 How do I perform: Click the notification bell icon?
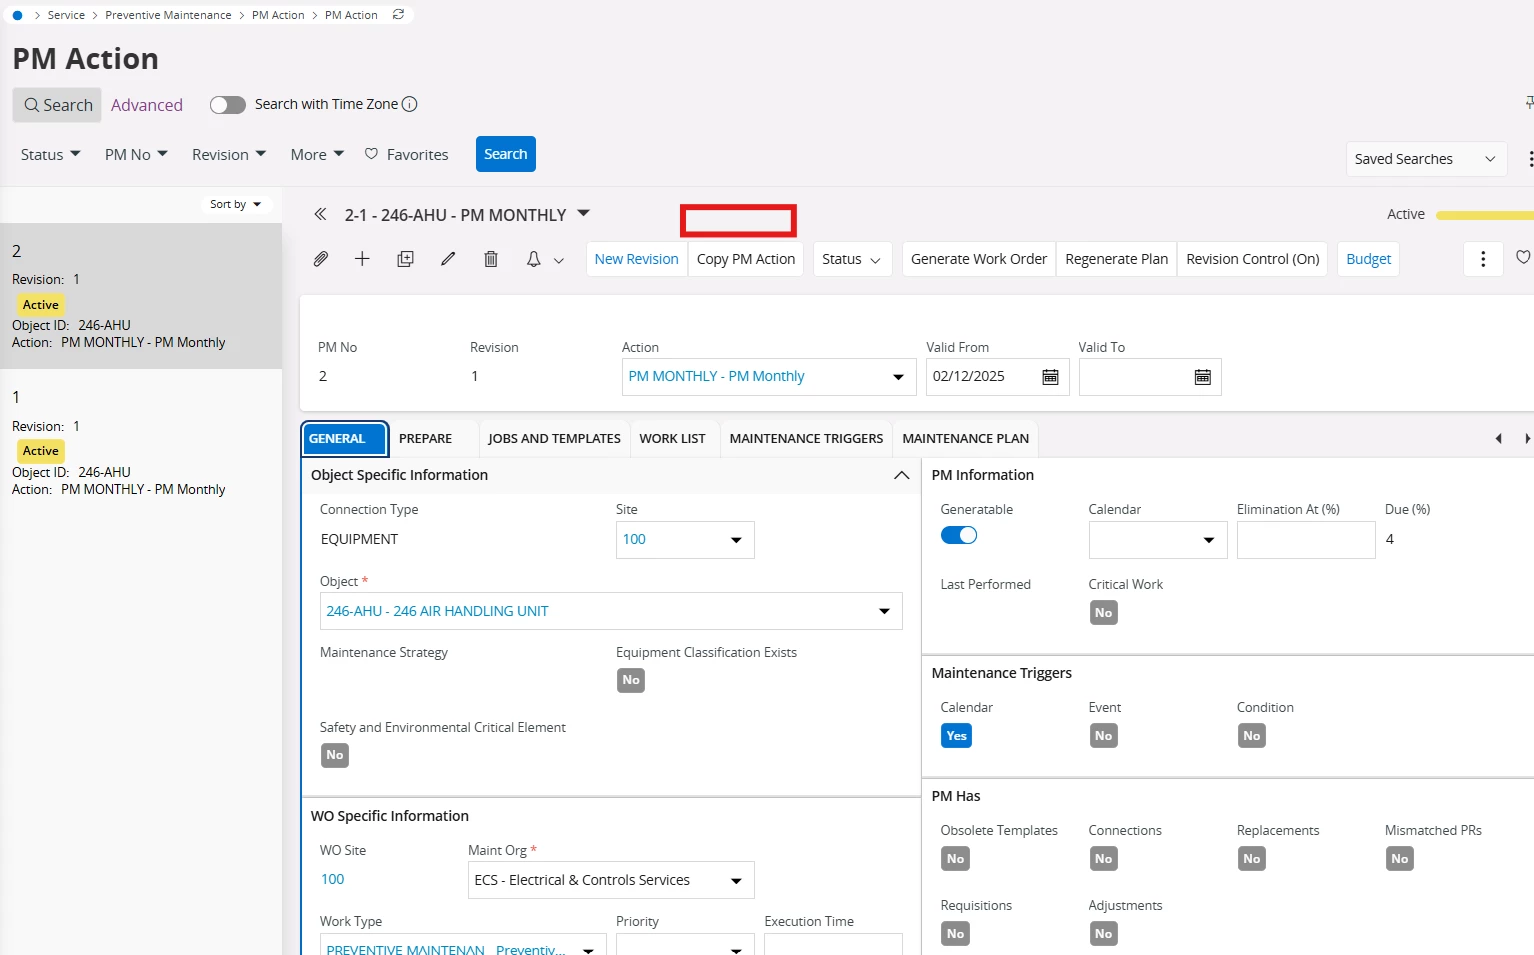(533, 259)
